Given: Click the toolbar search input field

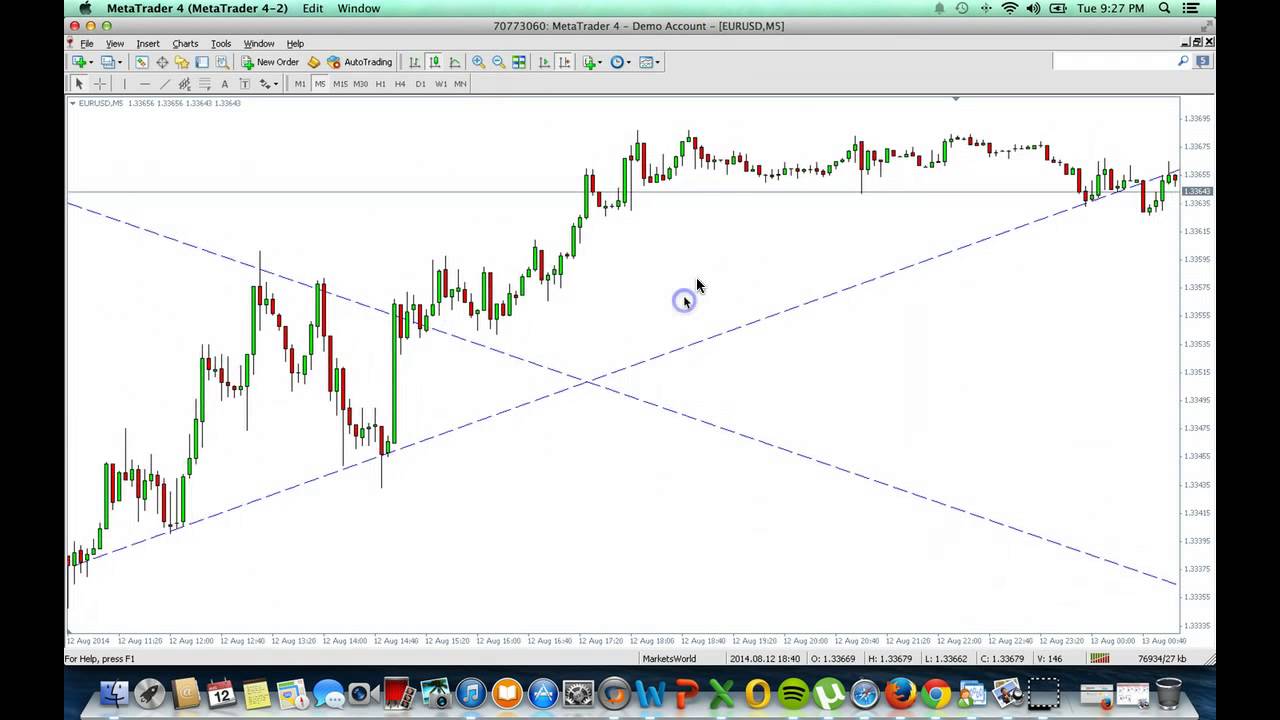Looking at the screenshot, I should click(x=1113, y=61).
